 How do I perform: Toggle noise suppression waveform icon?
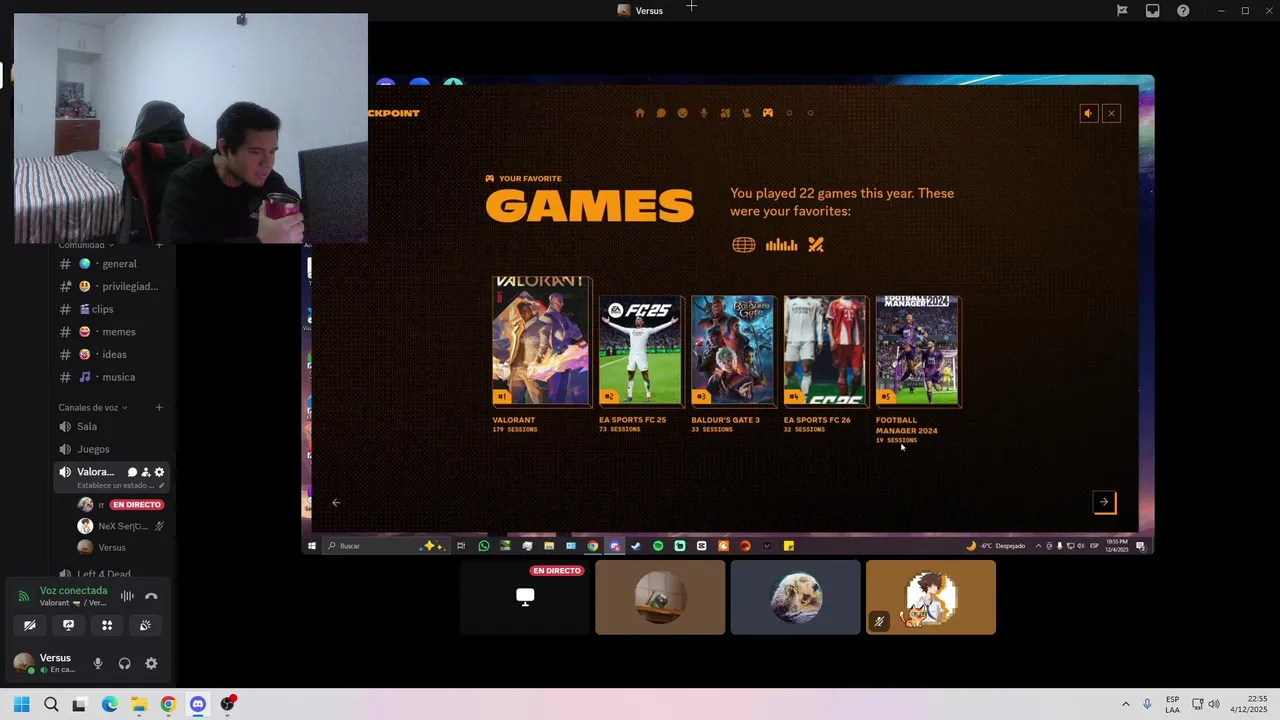pyautogui.click(x=127, y=596)
